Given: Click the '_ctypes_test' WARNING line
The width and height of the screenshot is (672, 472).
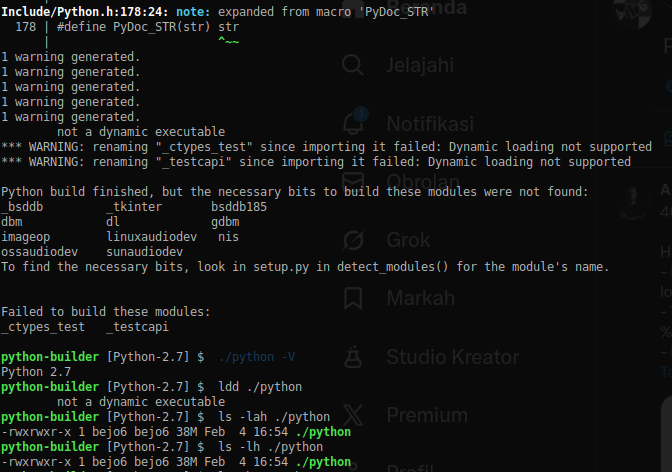Looking at the screenshot, I should (x=327, y=147).
